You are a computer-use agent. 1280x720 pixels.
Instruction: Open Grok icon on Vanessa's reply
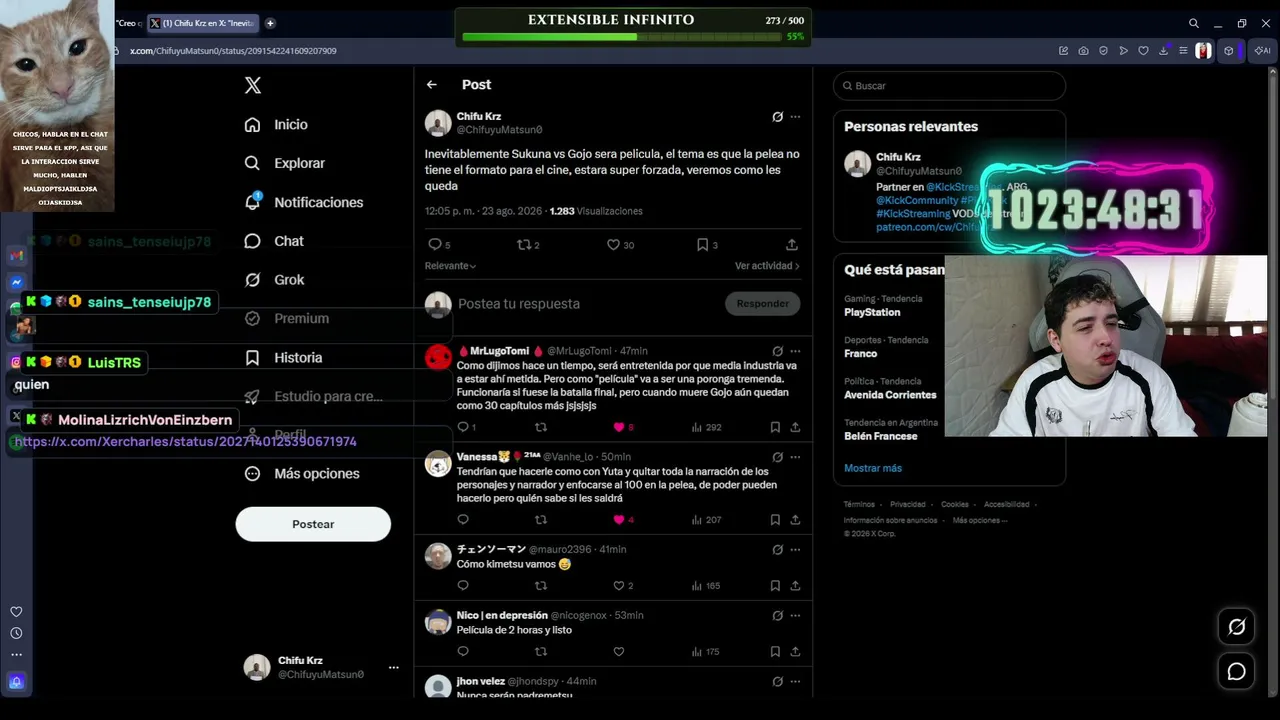pyautogui.click(x=777, y=457)
